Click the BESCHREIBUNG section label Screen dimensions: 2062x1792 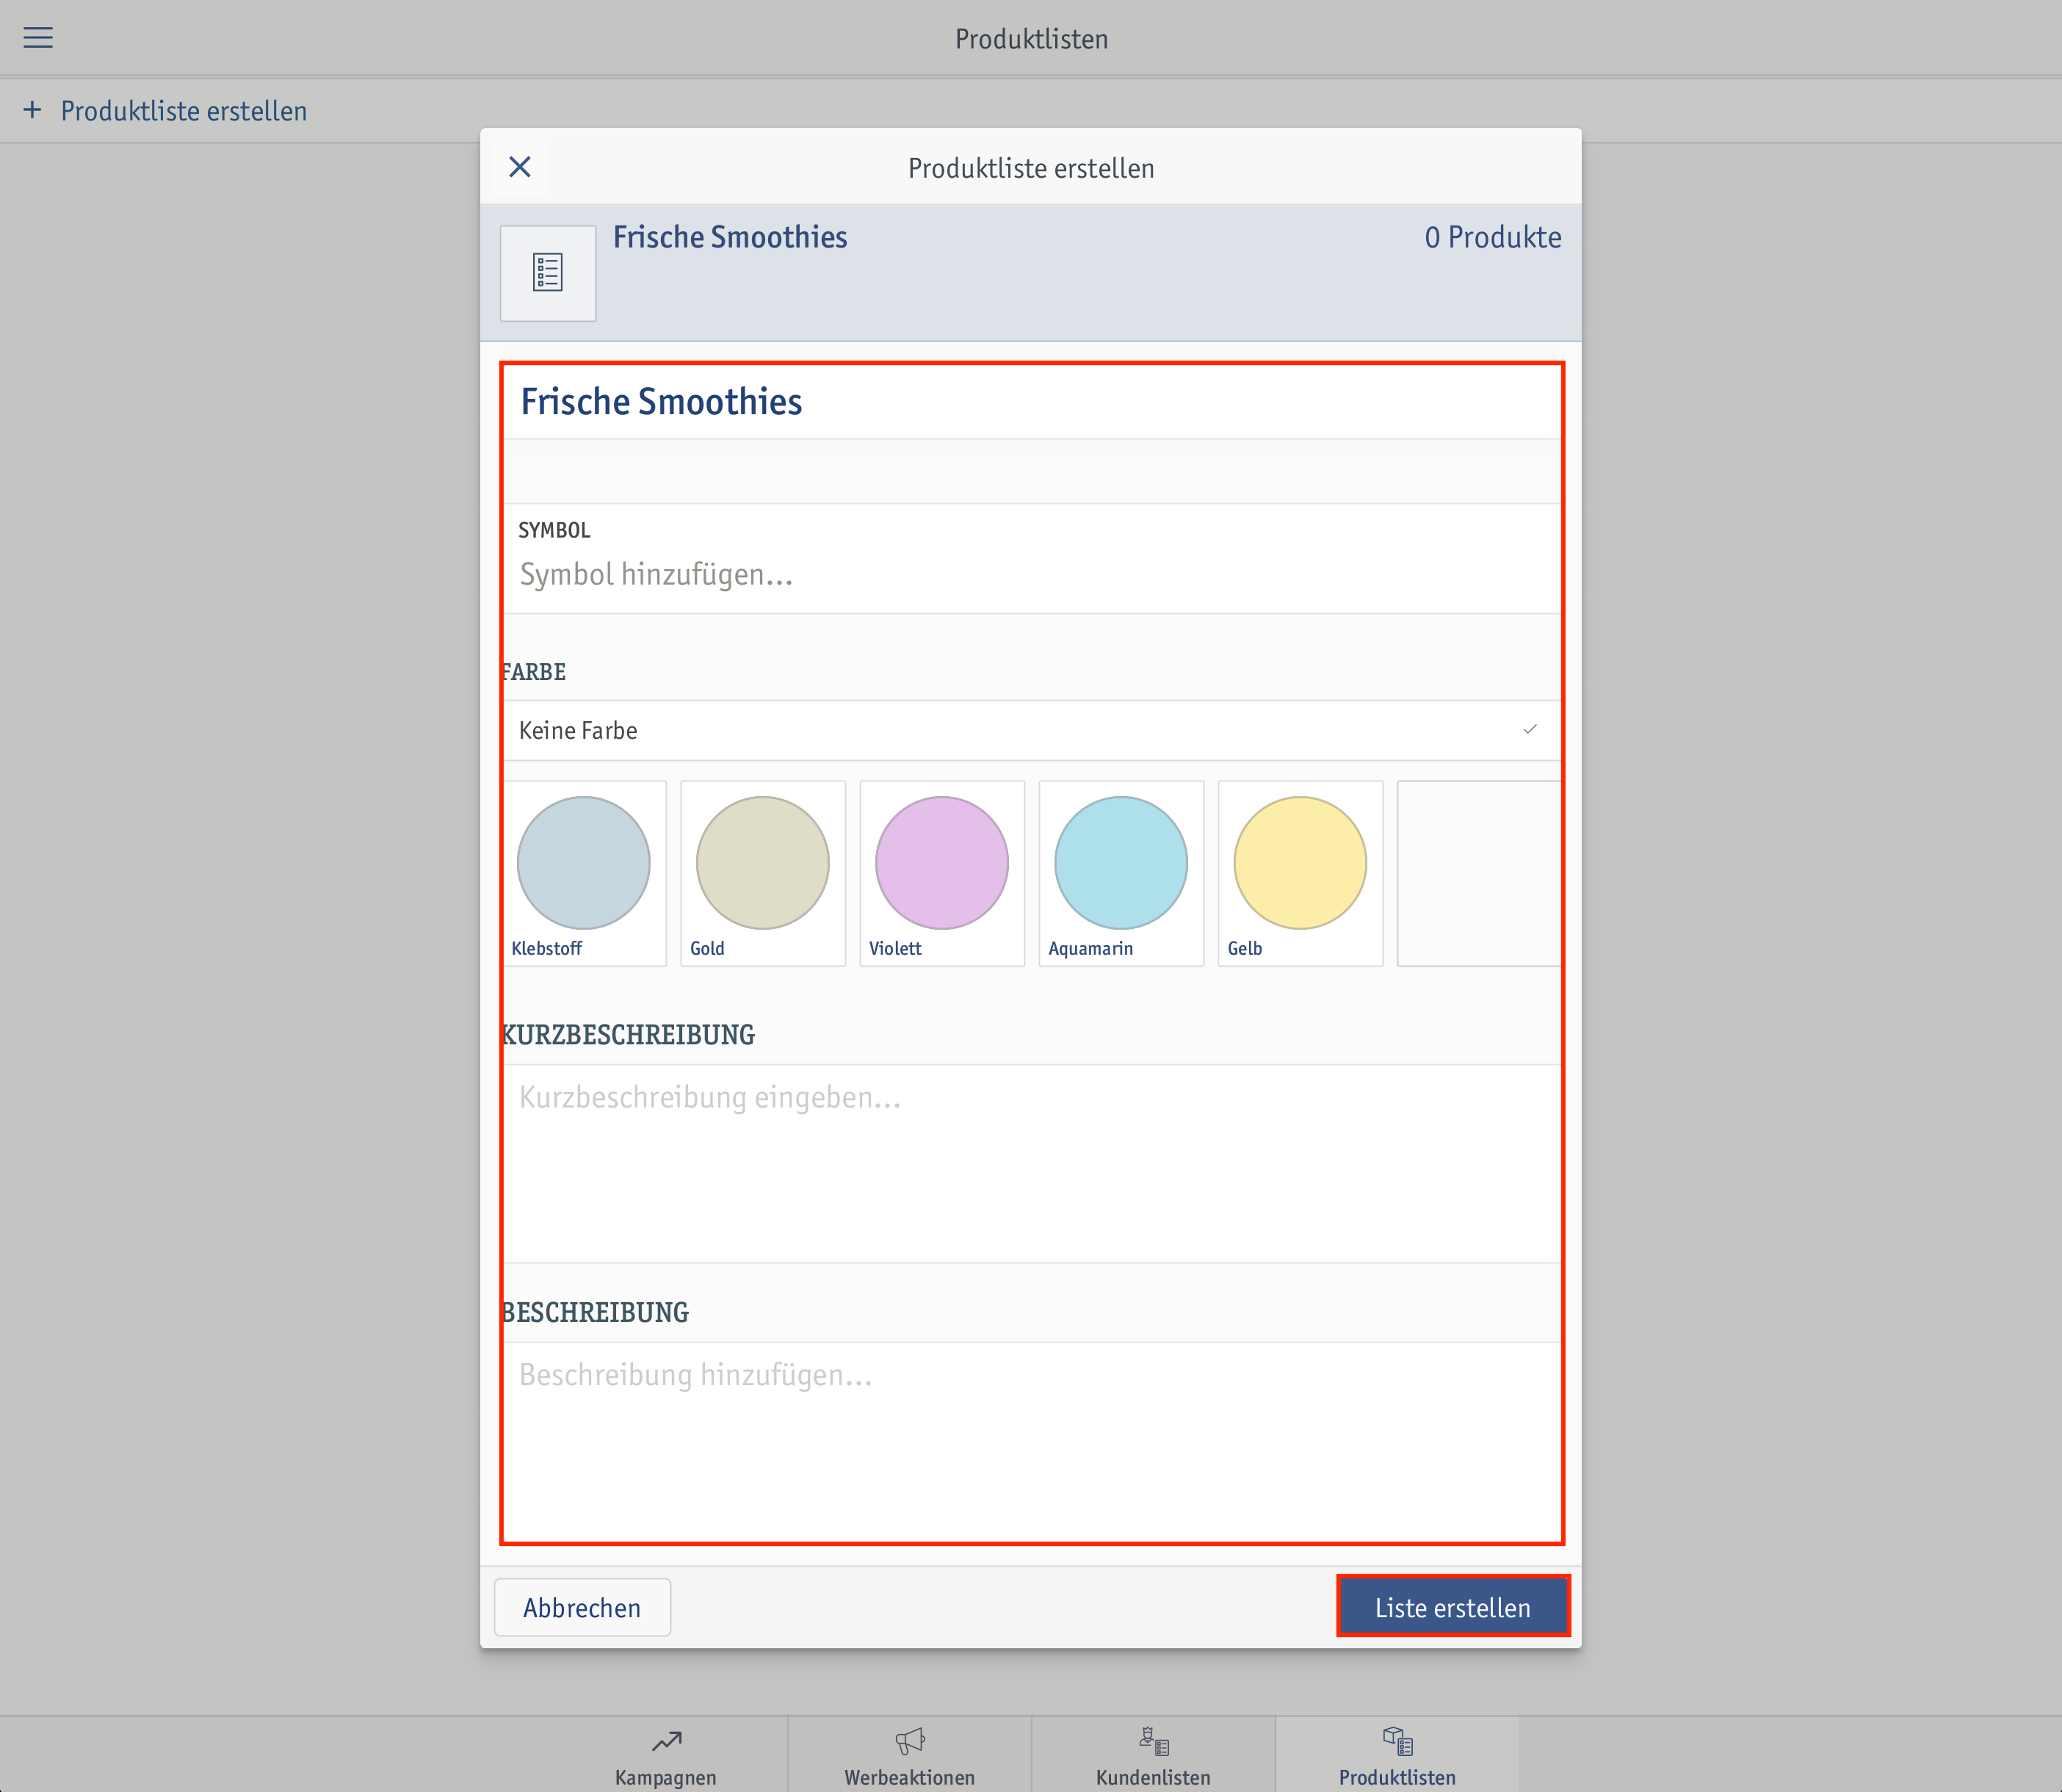(595, 1312)
